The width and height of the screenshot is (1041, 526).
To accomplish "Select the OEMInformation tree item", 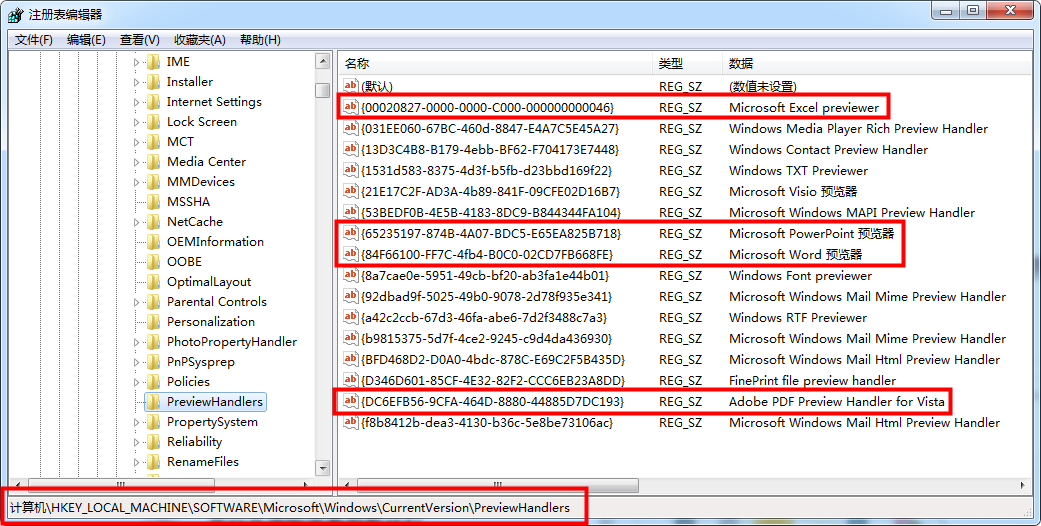I will coord(215,242).
